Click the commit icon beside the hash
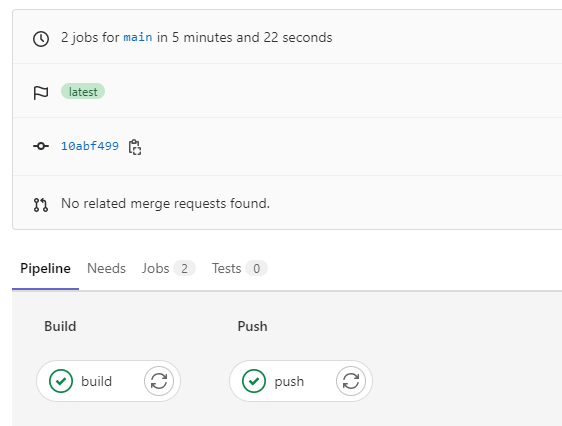 [41, 146]
